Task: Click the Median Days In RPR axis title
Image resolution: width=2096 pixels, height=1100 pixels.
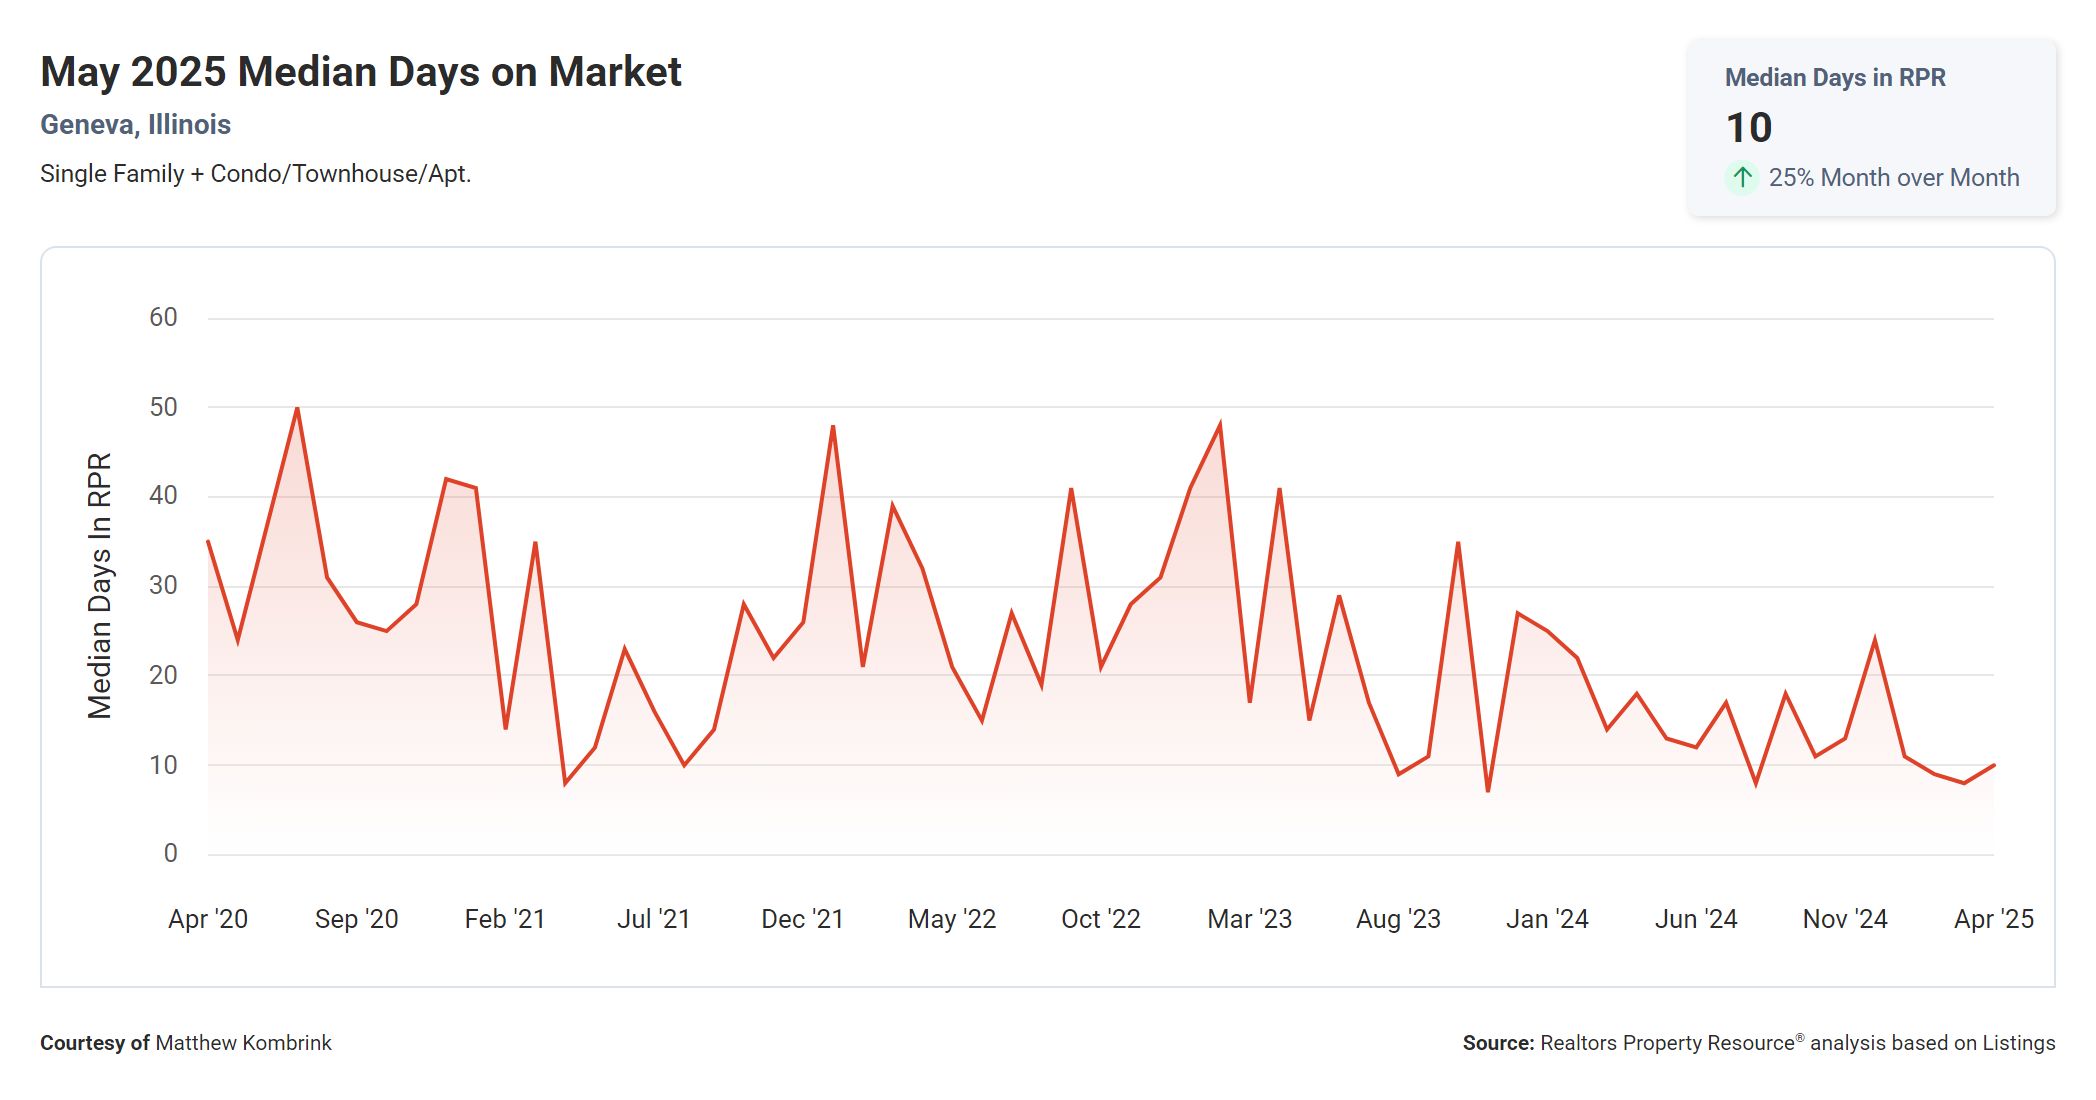Action: pos(100,586)
